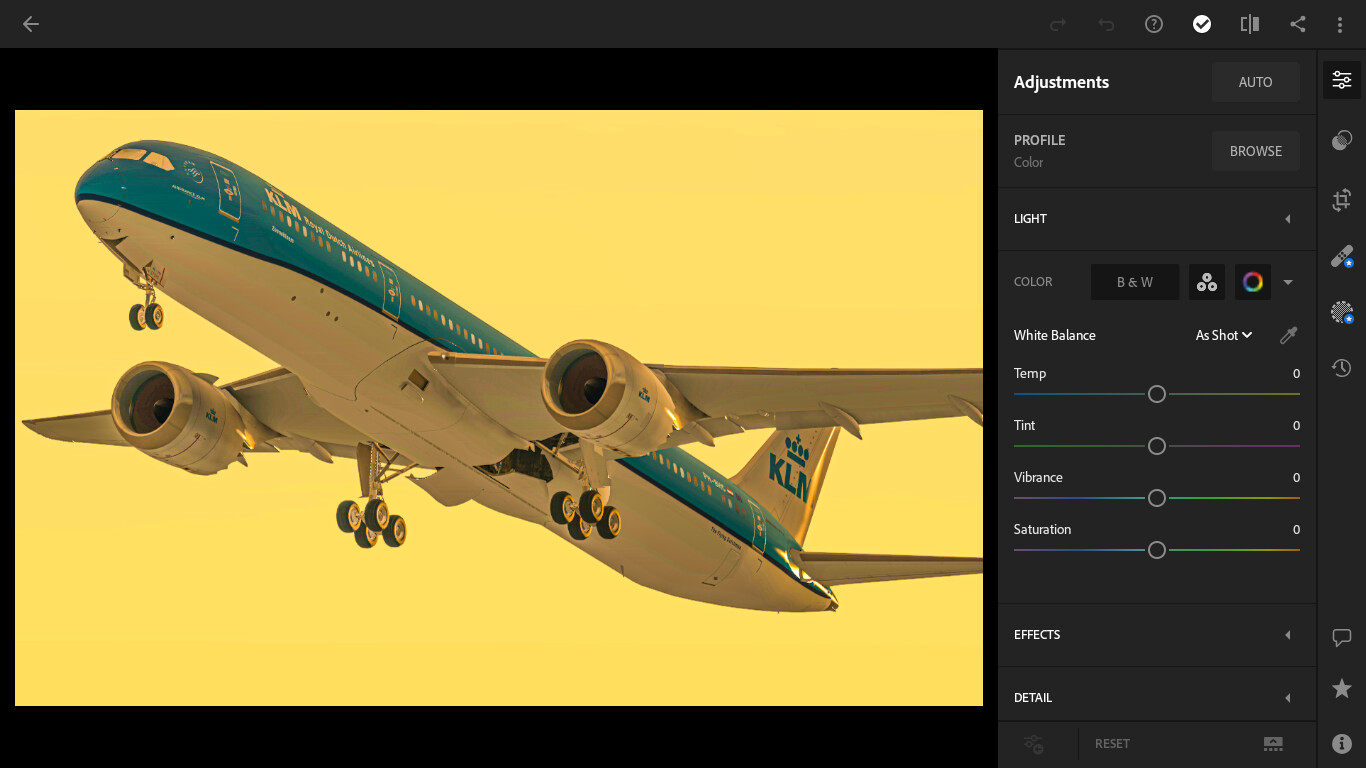The image size is (1366, 768).
Task: Click the White Balance label
Action: 1055,335
